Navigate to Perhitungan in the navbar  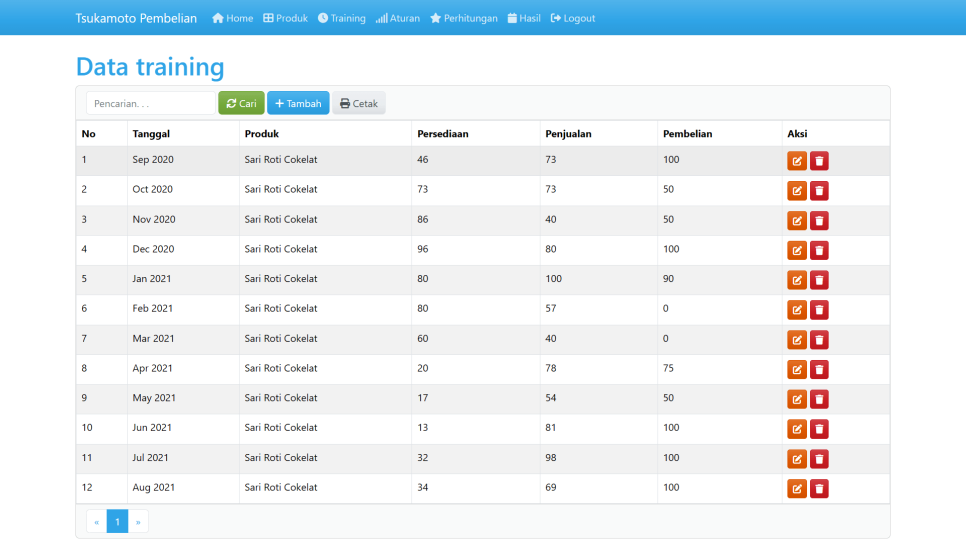pos(463,18)
